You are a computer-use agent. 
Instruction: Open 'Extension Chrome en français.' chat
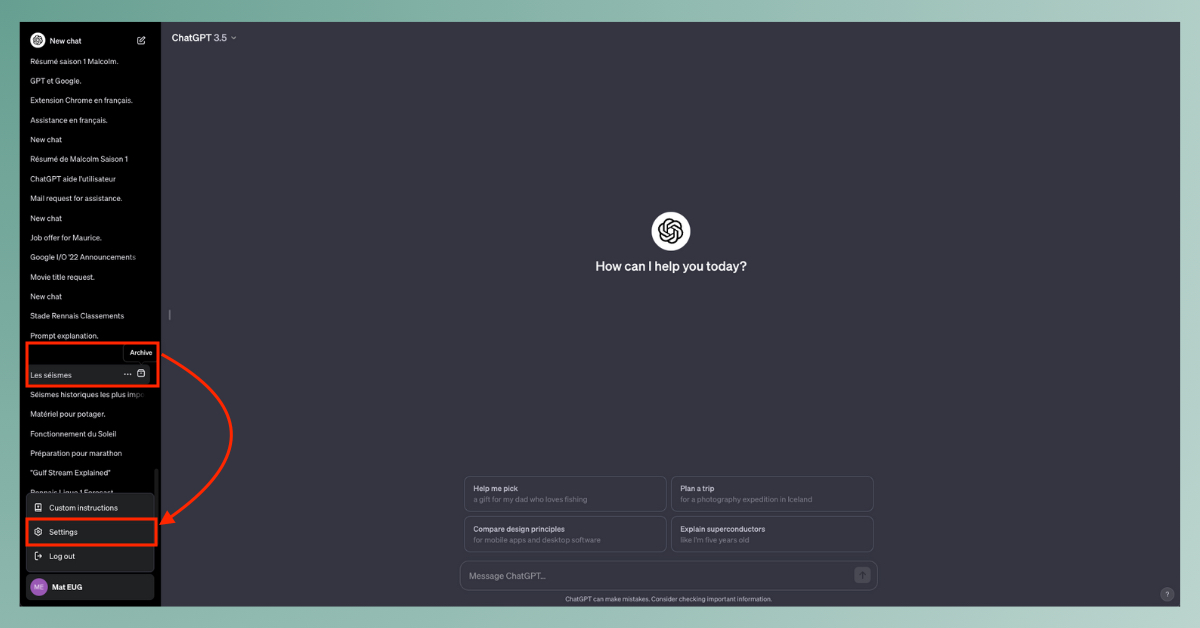click(x=81, y=100)
